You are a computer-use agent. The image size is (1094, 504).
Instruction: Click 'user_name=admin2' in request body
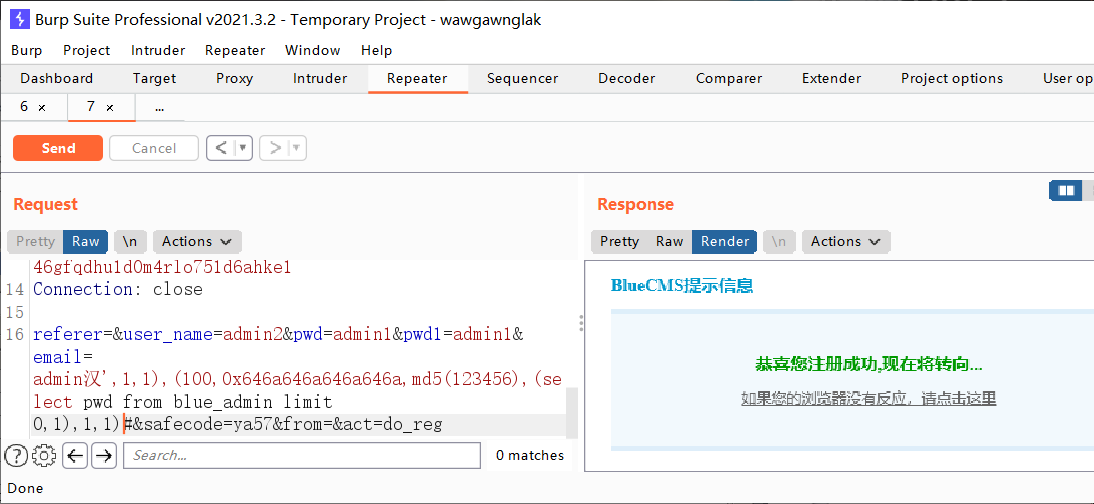203,334
